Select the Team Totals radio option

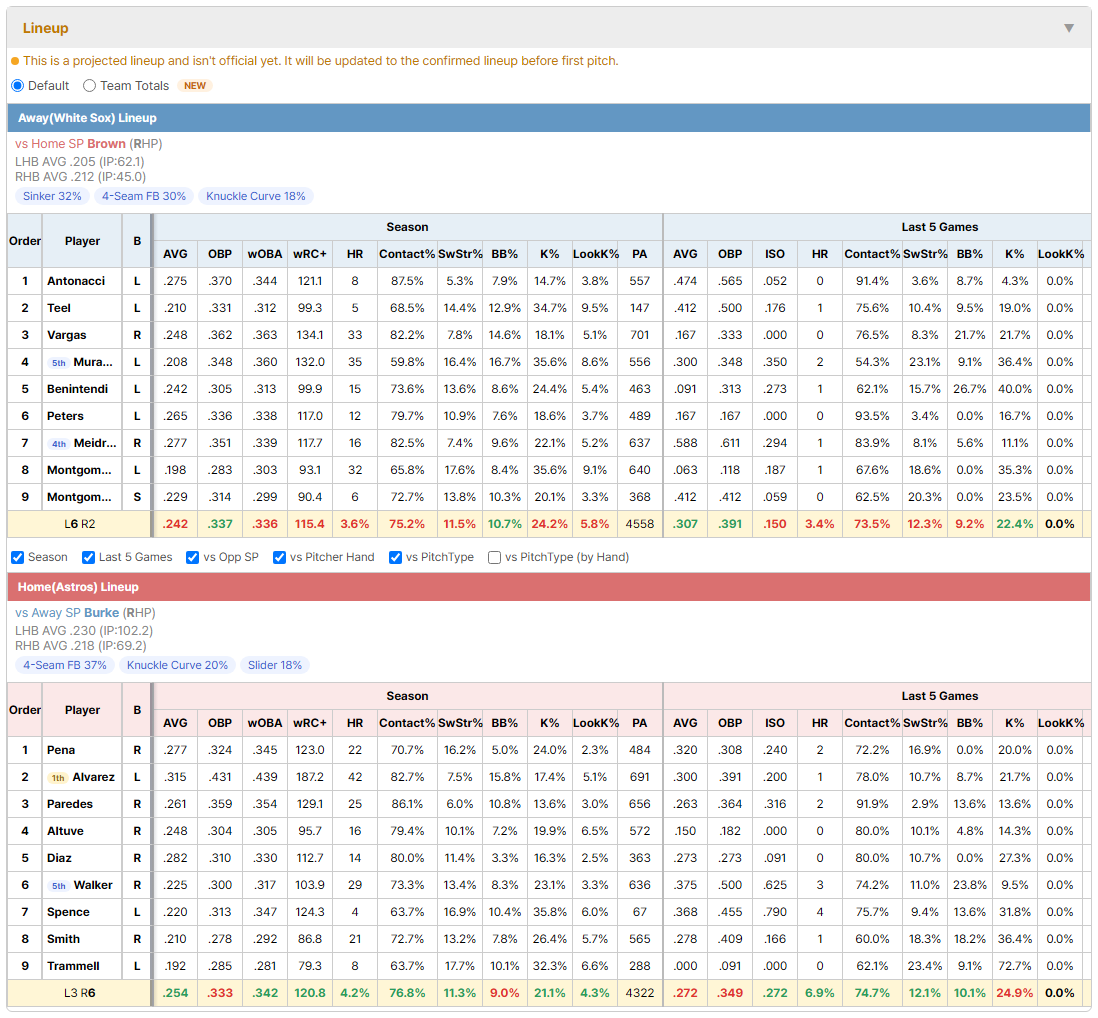[x=90, y=85]
